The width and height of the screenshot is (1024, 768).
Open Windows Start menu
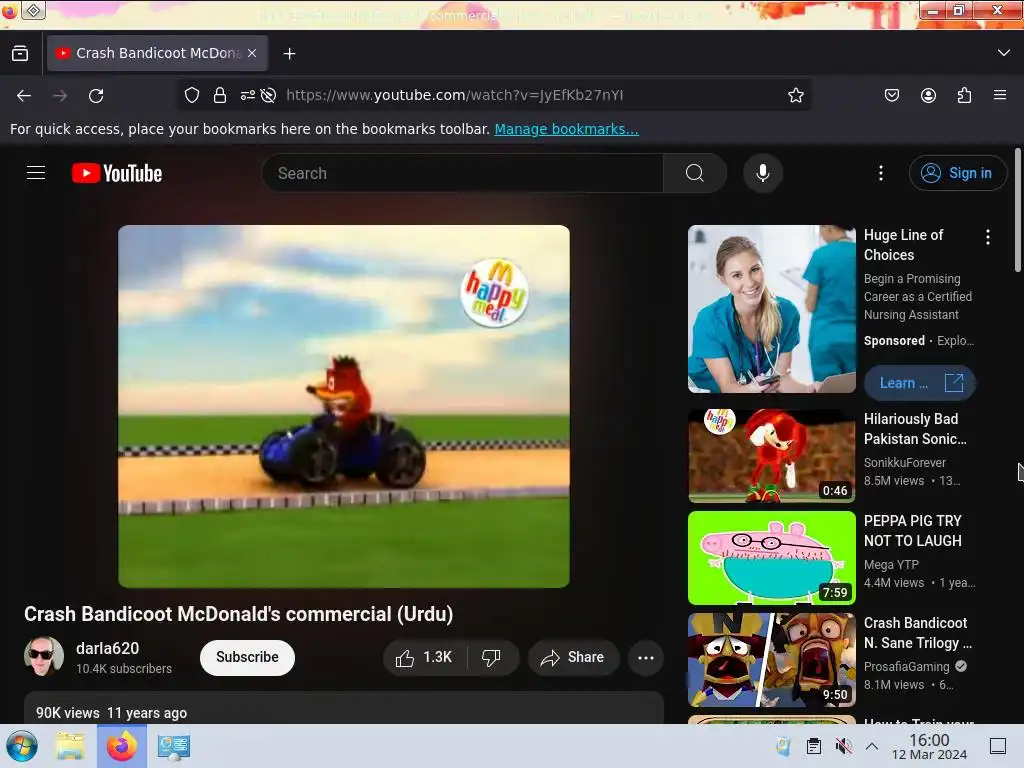click(x=22, y=746)
